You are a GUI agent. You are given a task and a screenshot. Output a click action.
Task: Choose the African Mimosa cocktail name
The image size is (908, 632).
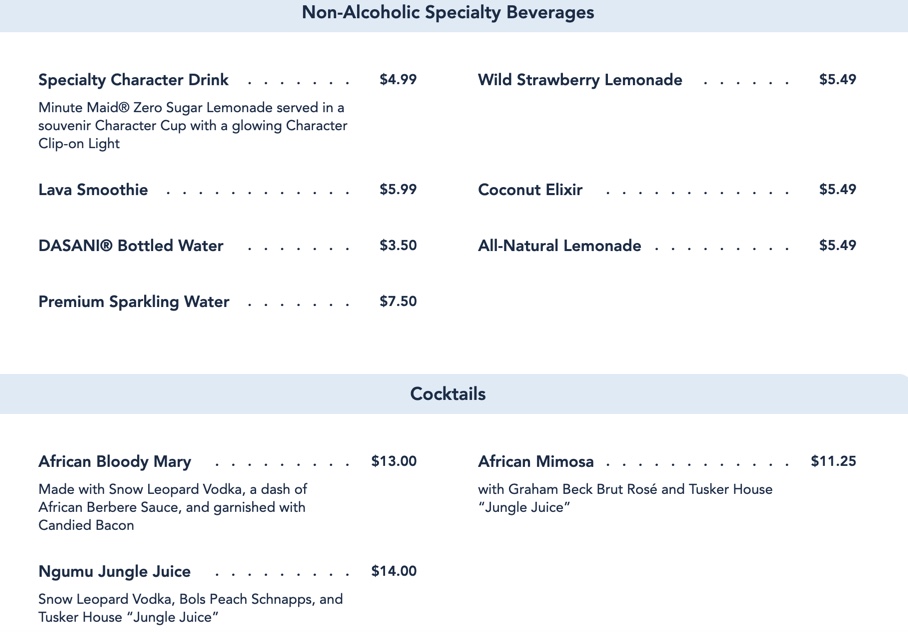point(536,462)
